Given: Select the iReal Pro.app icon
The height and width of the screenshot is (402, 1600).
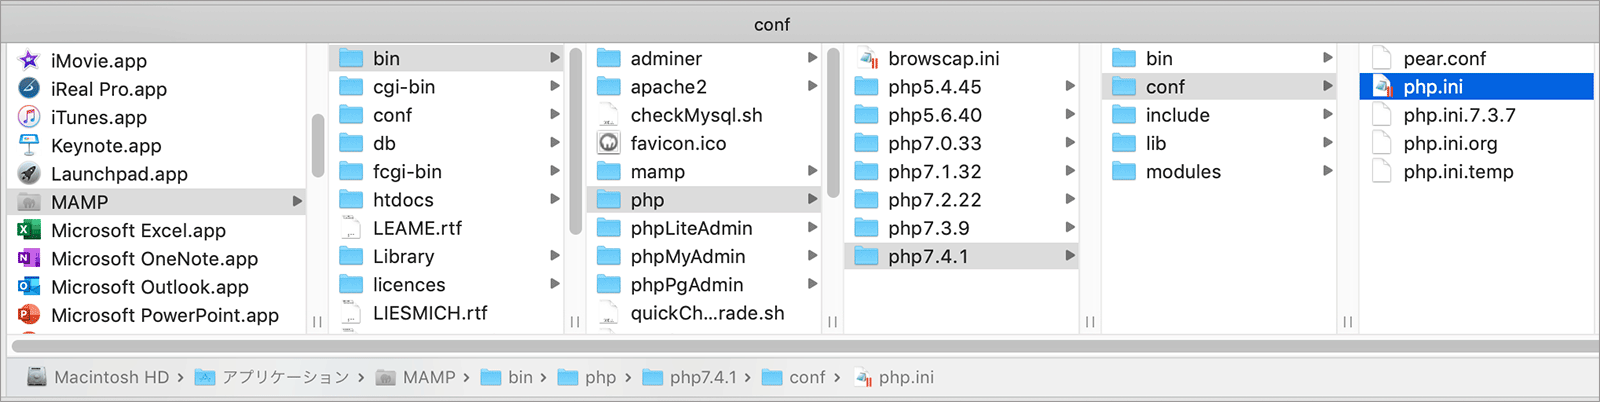Looking at the screenshot, I should tap(29, 88).
